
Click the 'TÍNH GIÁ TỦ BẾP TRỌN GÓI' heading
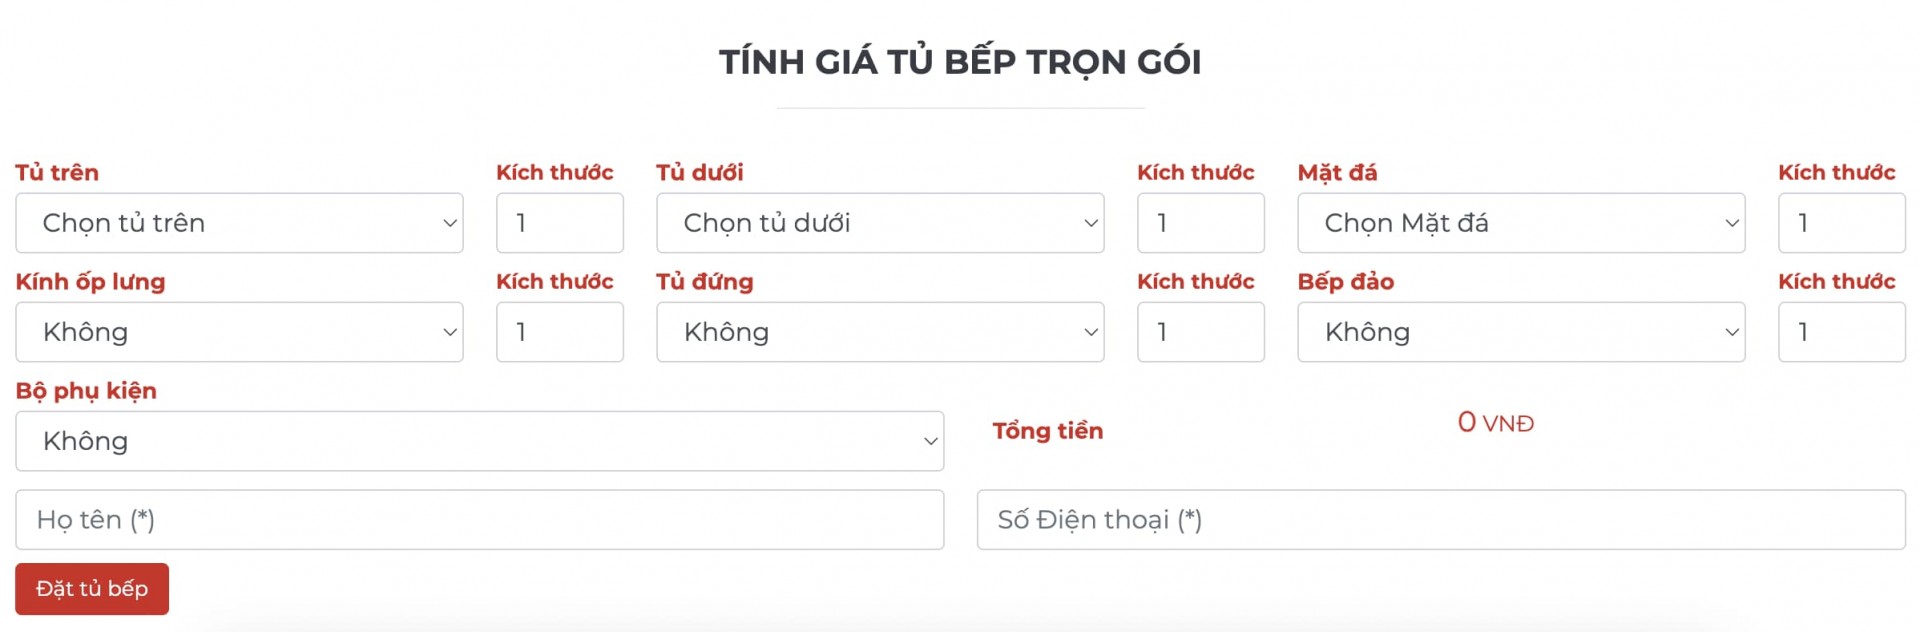(960, 62)
